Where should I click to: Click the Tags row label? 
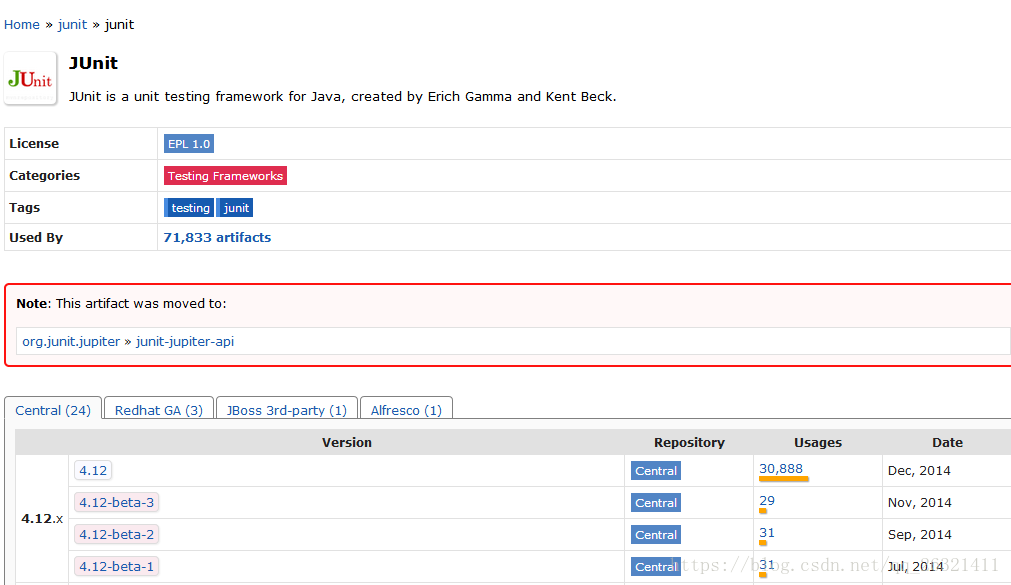[25, 208]
